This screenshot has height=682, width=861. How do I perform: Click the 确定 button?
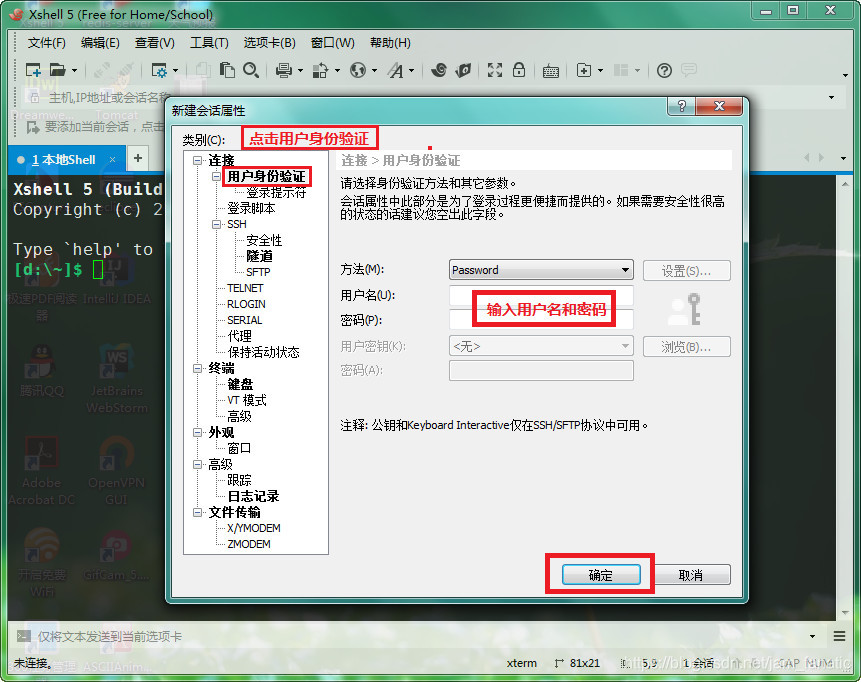tap(601, 575)
